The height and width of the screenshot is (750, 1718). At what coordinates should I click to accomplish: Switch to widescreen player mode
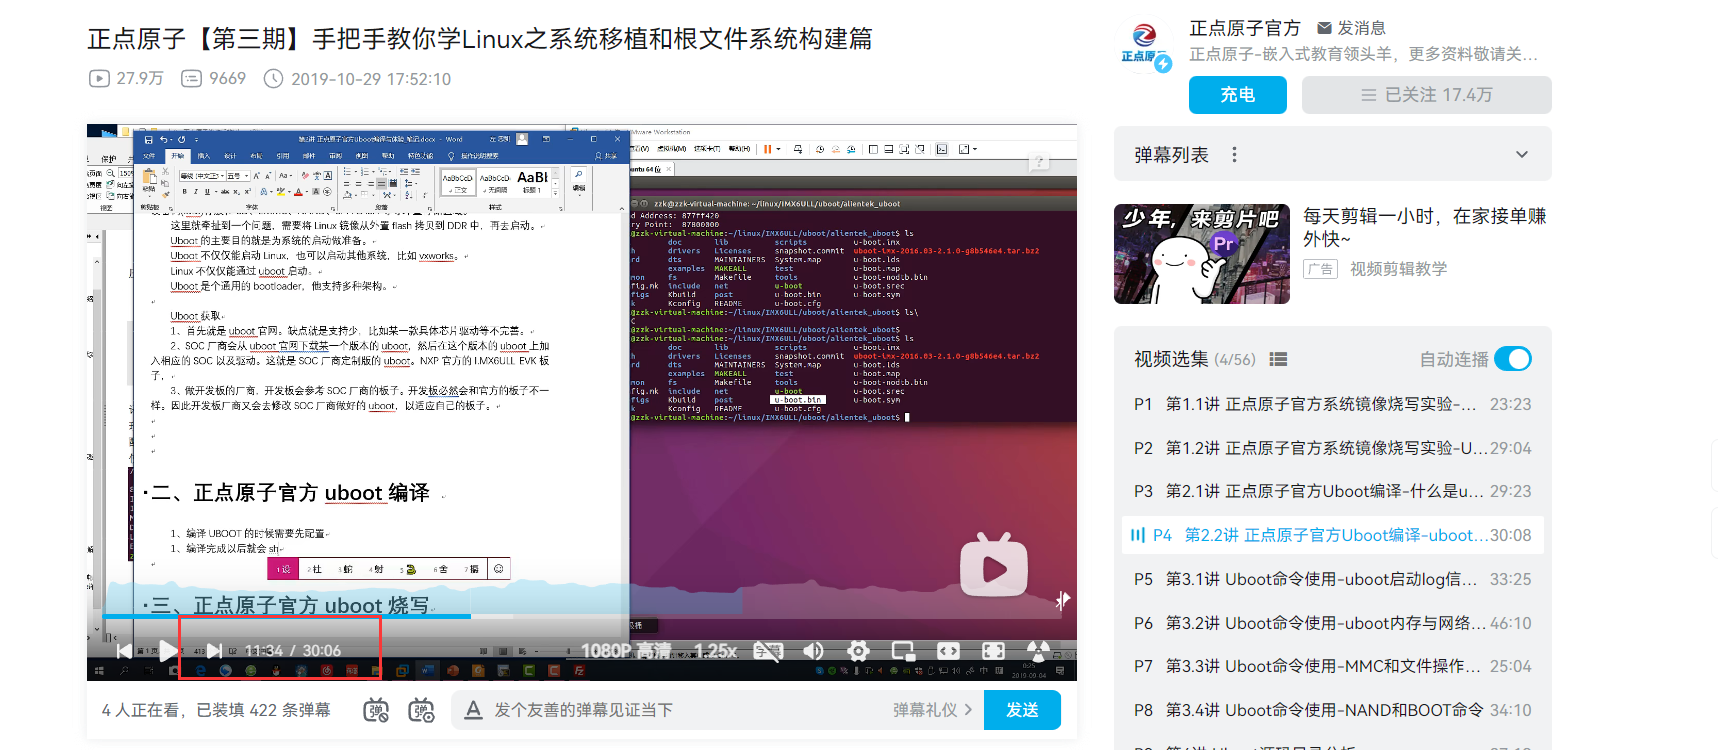pos(948,651)
